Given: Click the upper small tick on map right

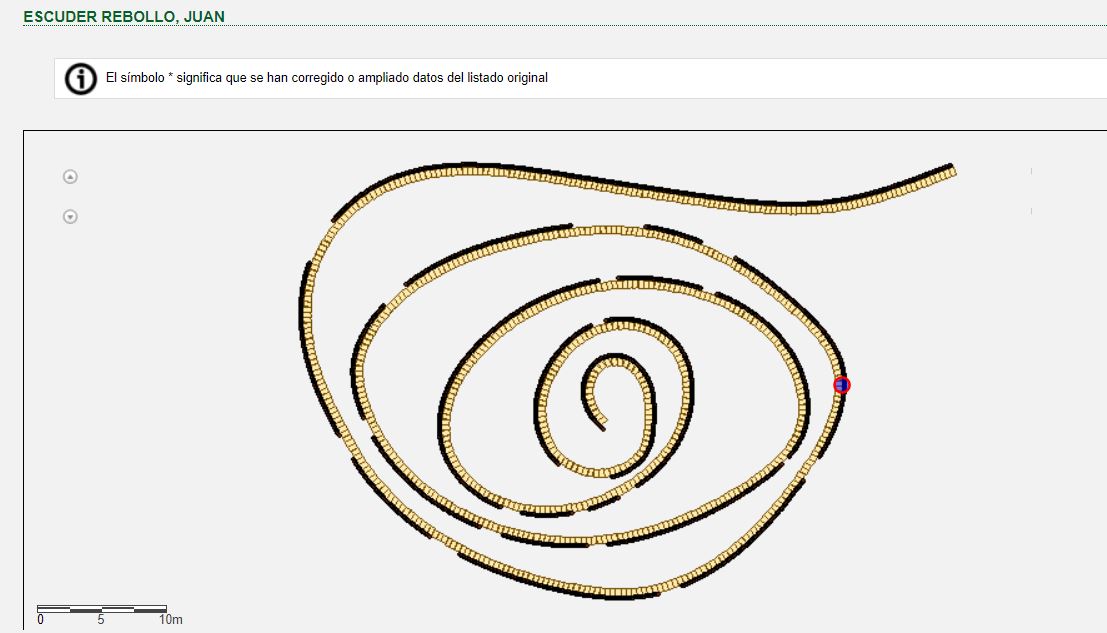Looking at the screenshot, I should (1031, 172).
